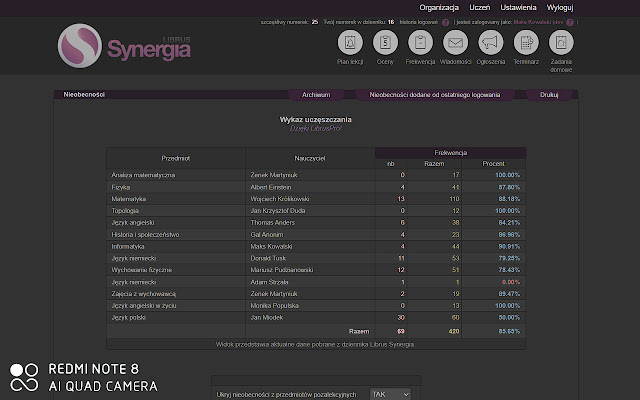This screenshot has width=640, height=400.
Task: Click the 85.65% total percentage
Action: tap(509, 331)
